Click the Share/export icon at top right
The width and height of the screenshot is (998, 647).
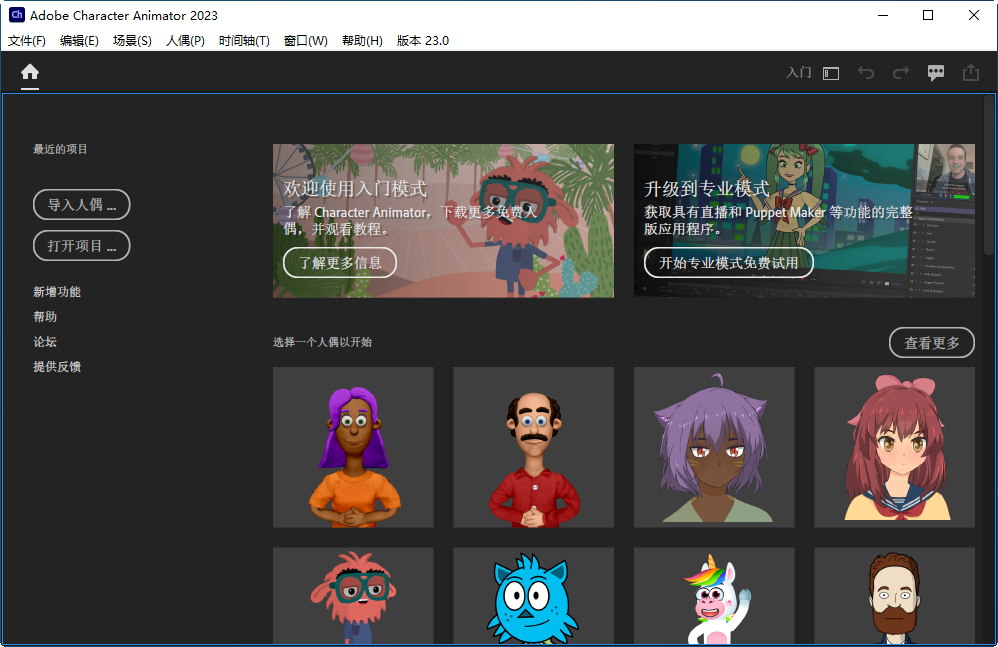(x=970, y=72)
